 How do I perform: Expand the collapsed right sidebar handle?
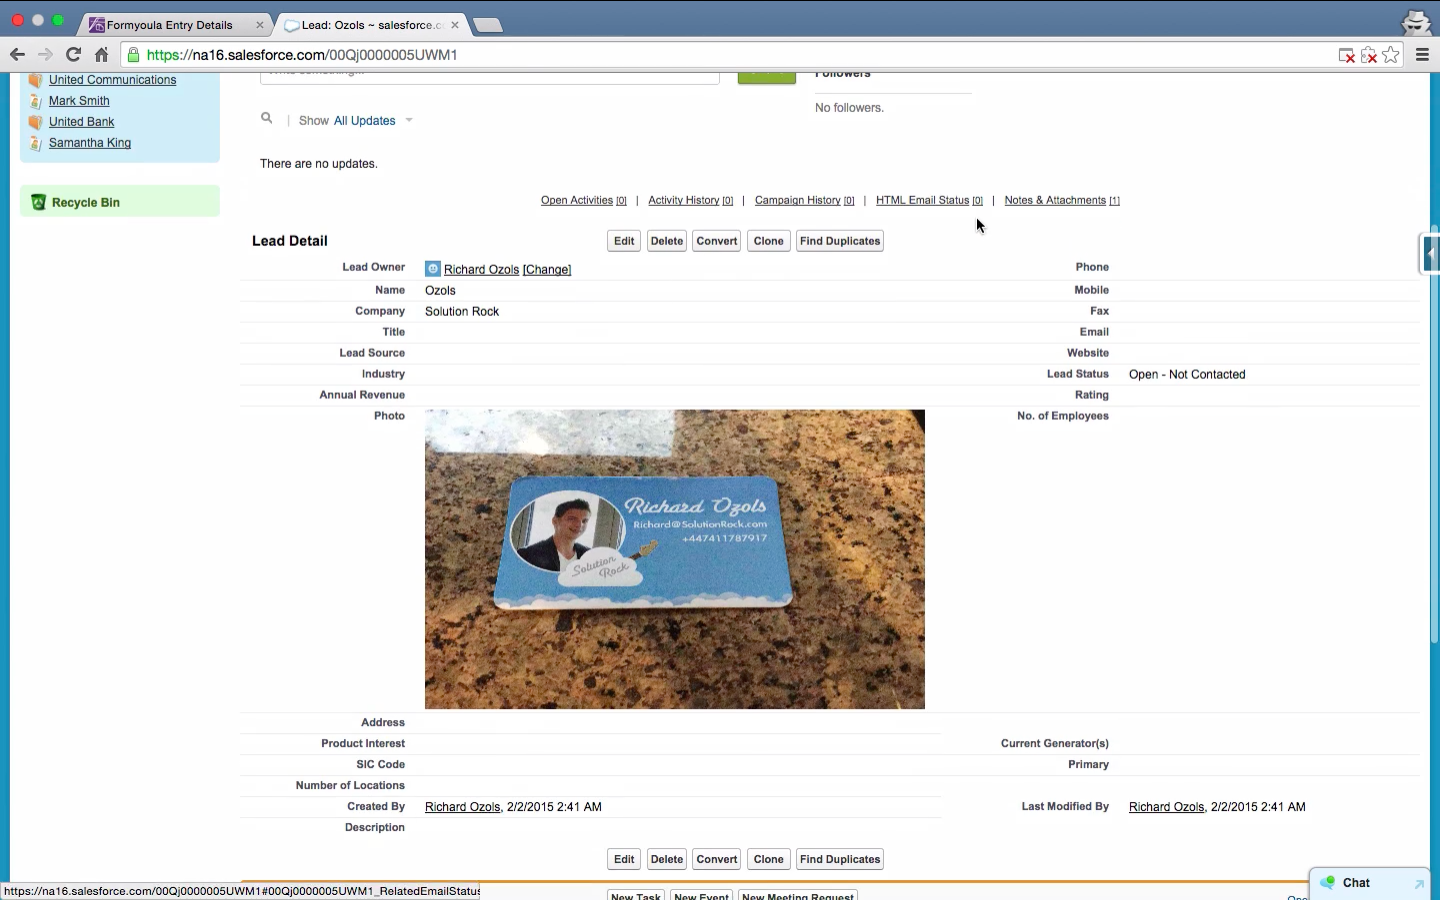coord(1430,254)
